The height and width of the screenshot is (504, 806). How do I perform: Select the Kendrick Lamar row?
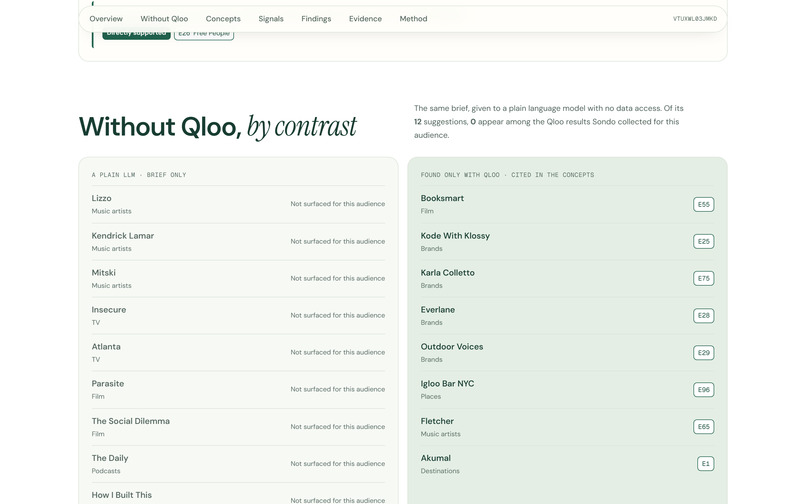click(x=239, y=242)
